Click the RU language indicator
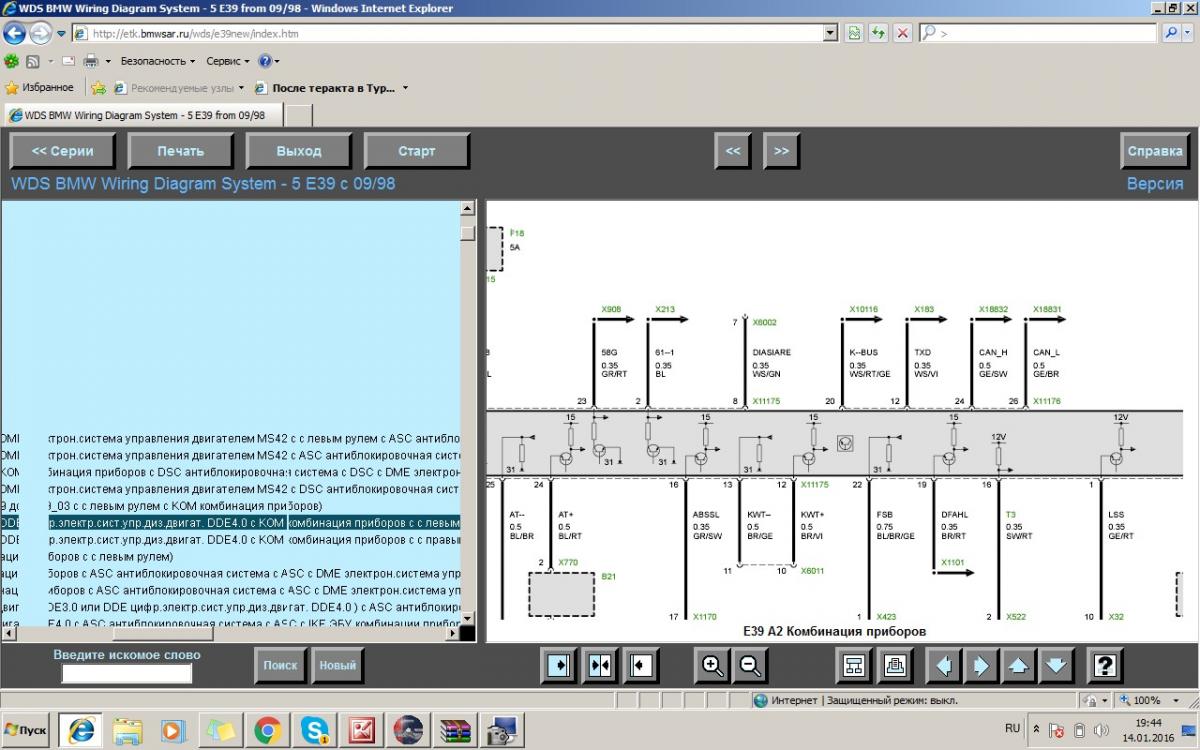The height and width of the screenshot is (750, 1200). click(x=1013, y=729)
